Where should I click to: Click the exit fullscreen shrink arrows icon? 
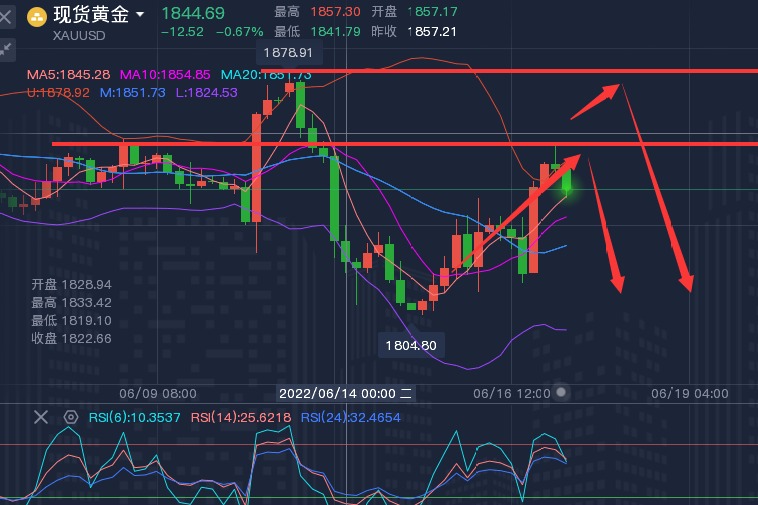click(8, 47)
